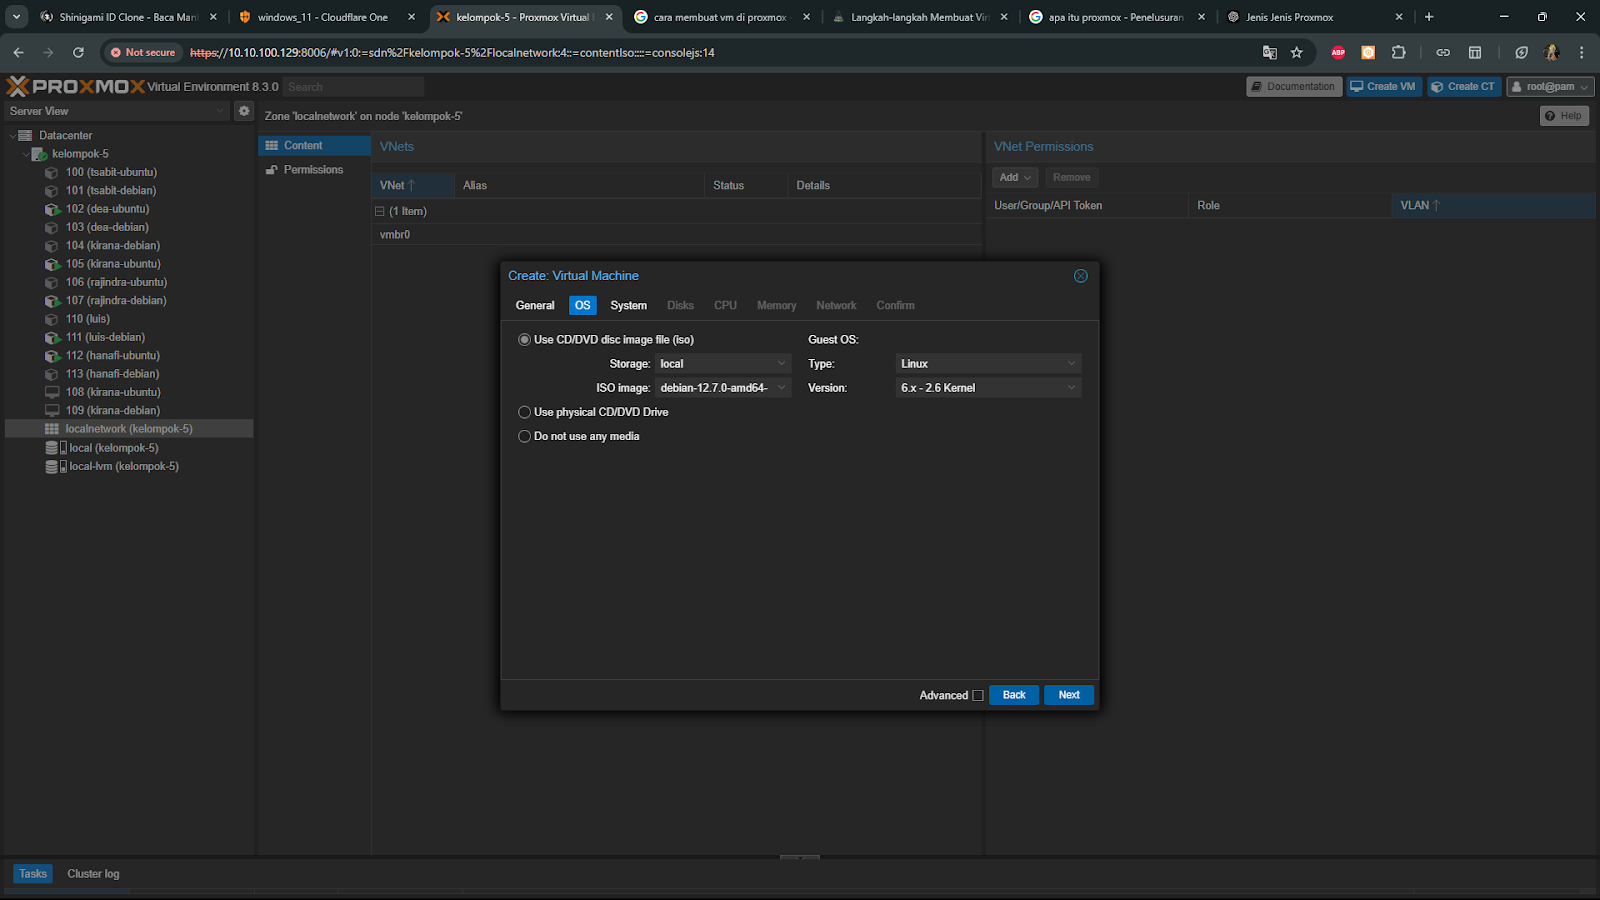
Task: Switch to windows_11 - Cloudflare One browser tab
Action: [x=327, y=17]
